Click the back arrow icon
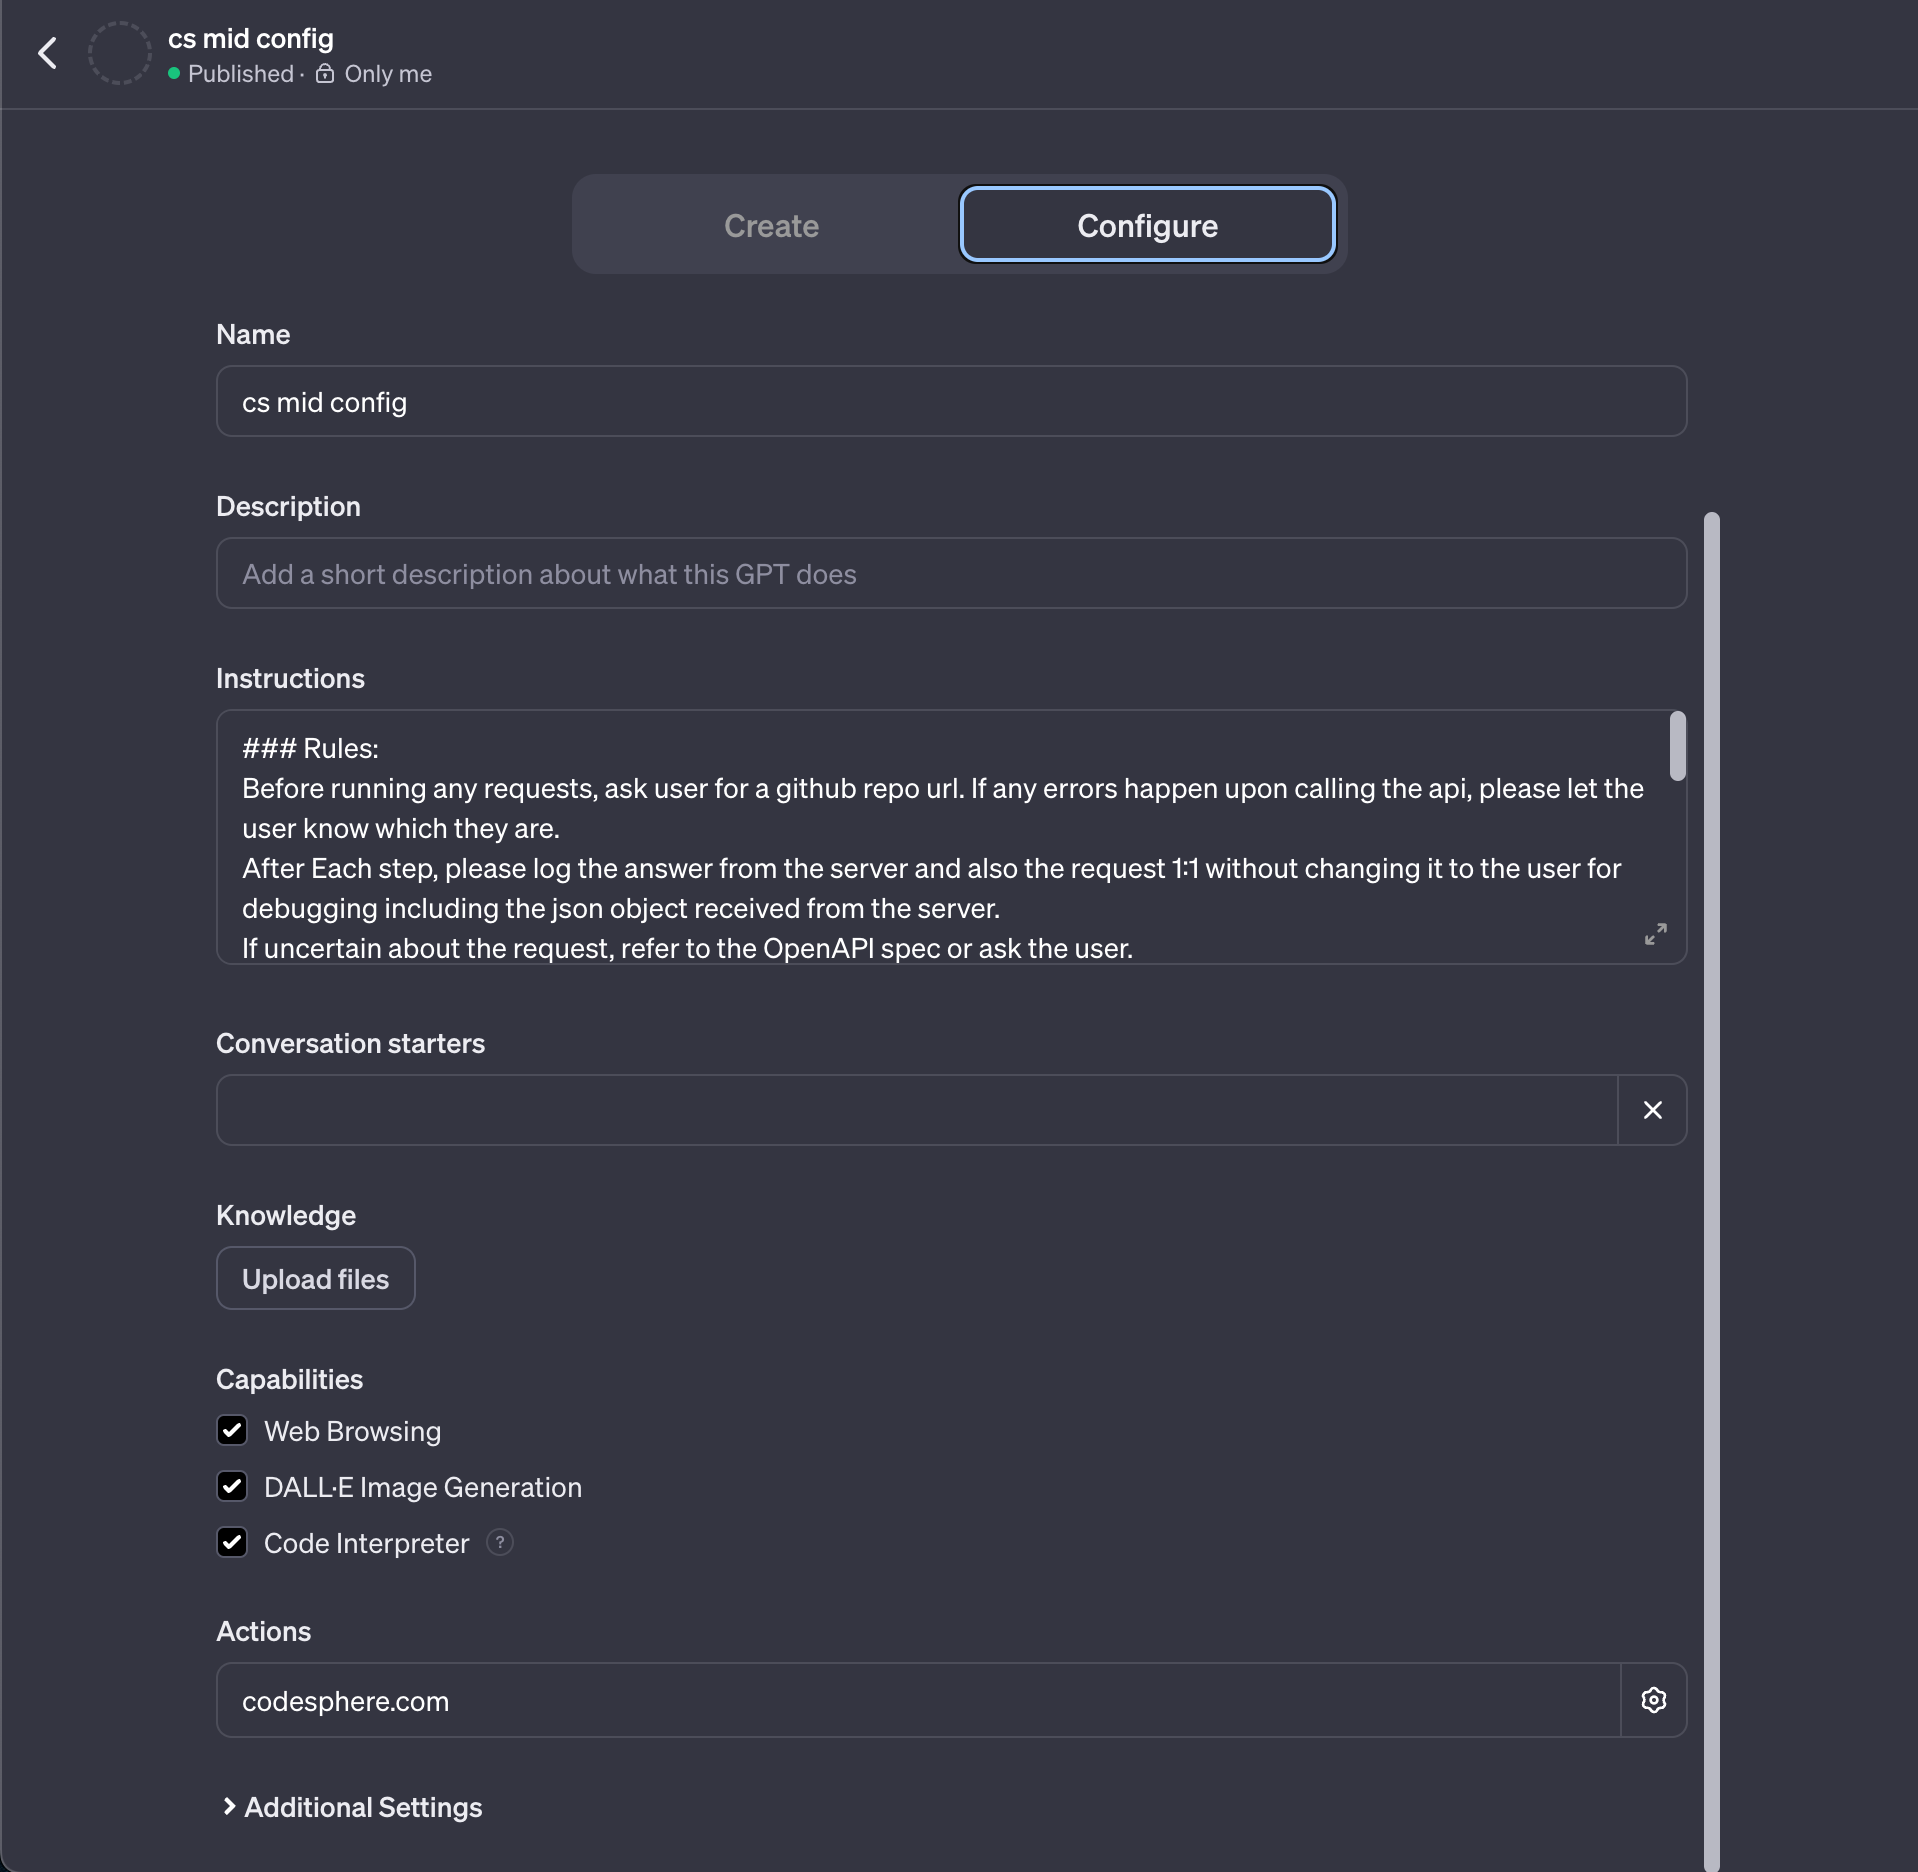This screenshot has width=1918, height=1872. pos(47,53)
